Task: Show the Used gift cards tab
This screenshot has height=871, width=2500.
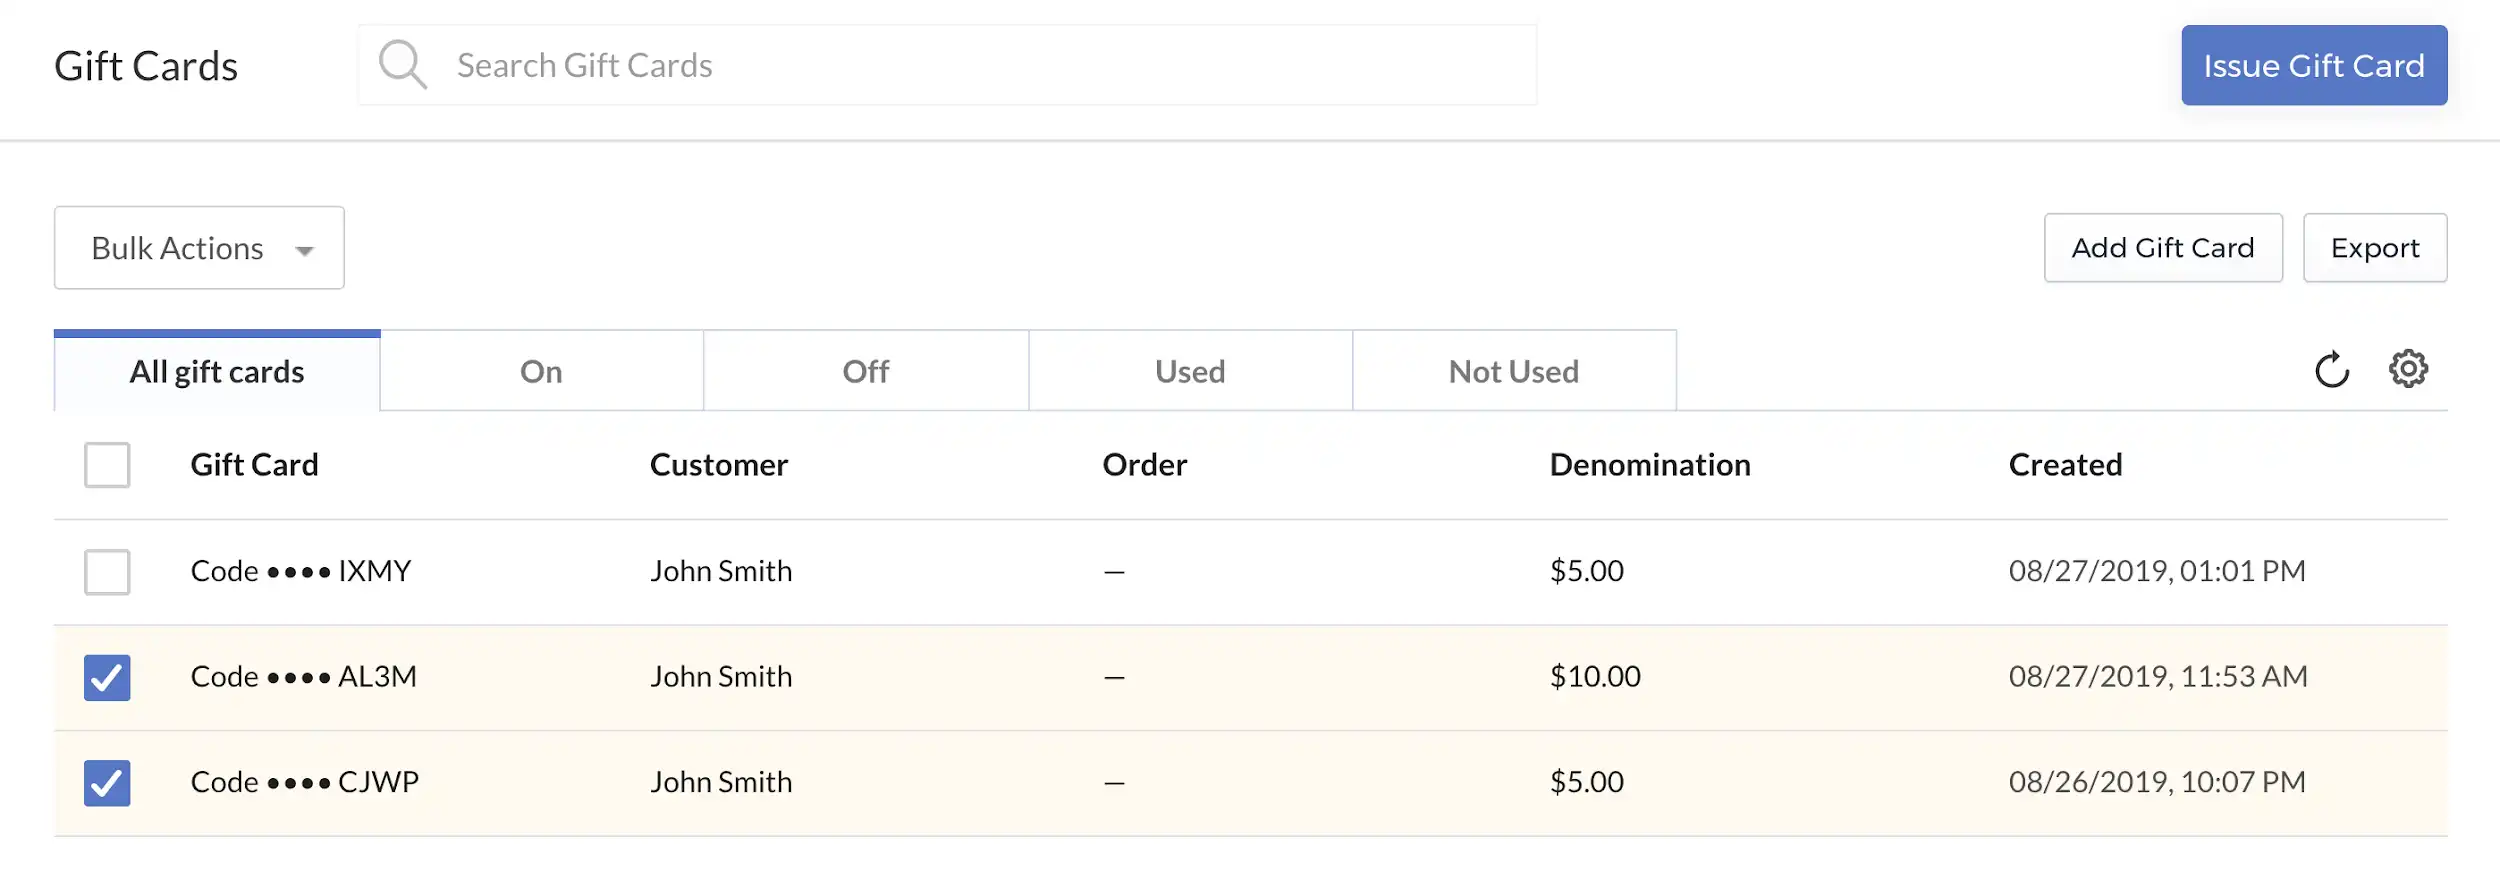Action: tap(1190, 371)
